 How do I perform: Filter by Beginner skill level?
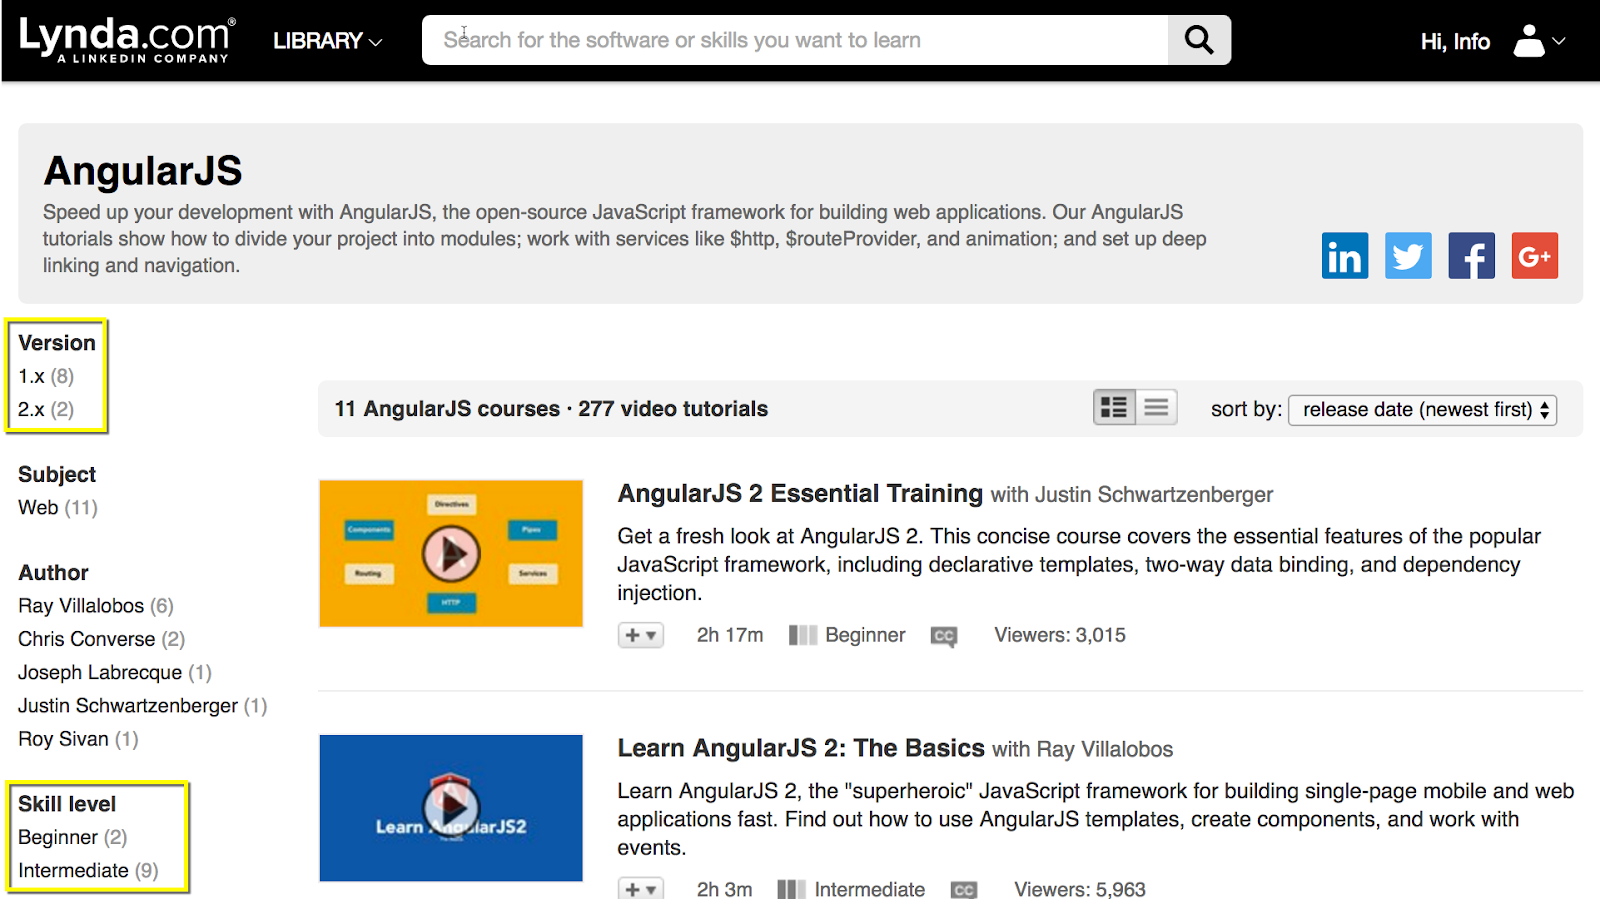(x=73, y=837)
